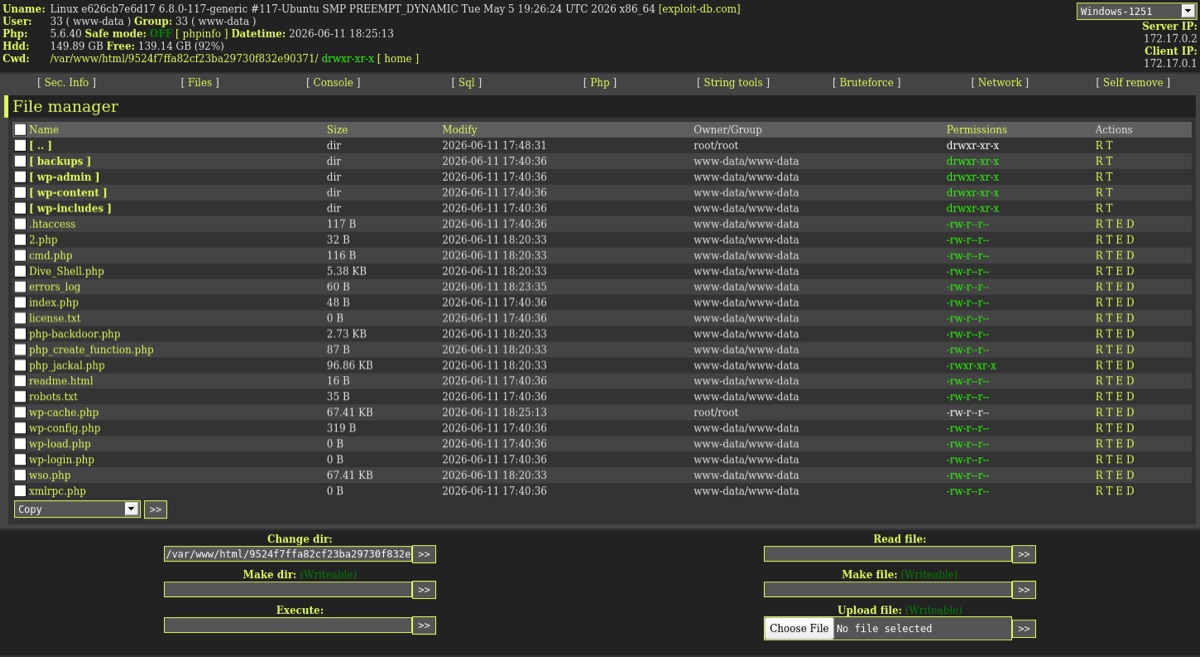Image resolution: width=1200 pixels, height=657 pixels.
Task: Select the wp-config.php checkbox
Action: click(20, 428)
